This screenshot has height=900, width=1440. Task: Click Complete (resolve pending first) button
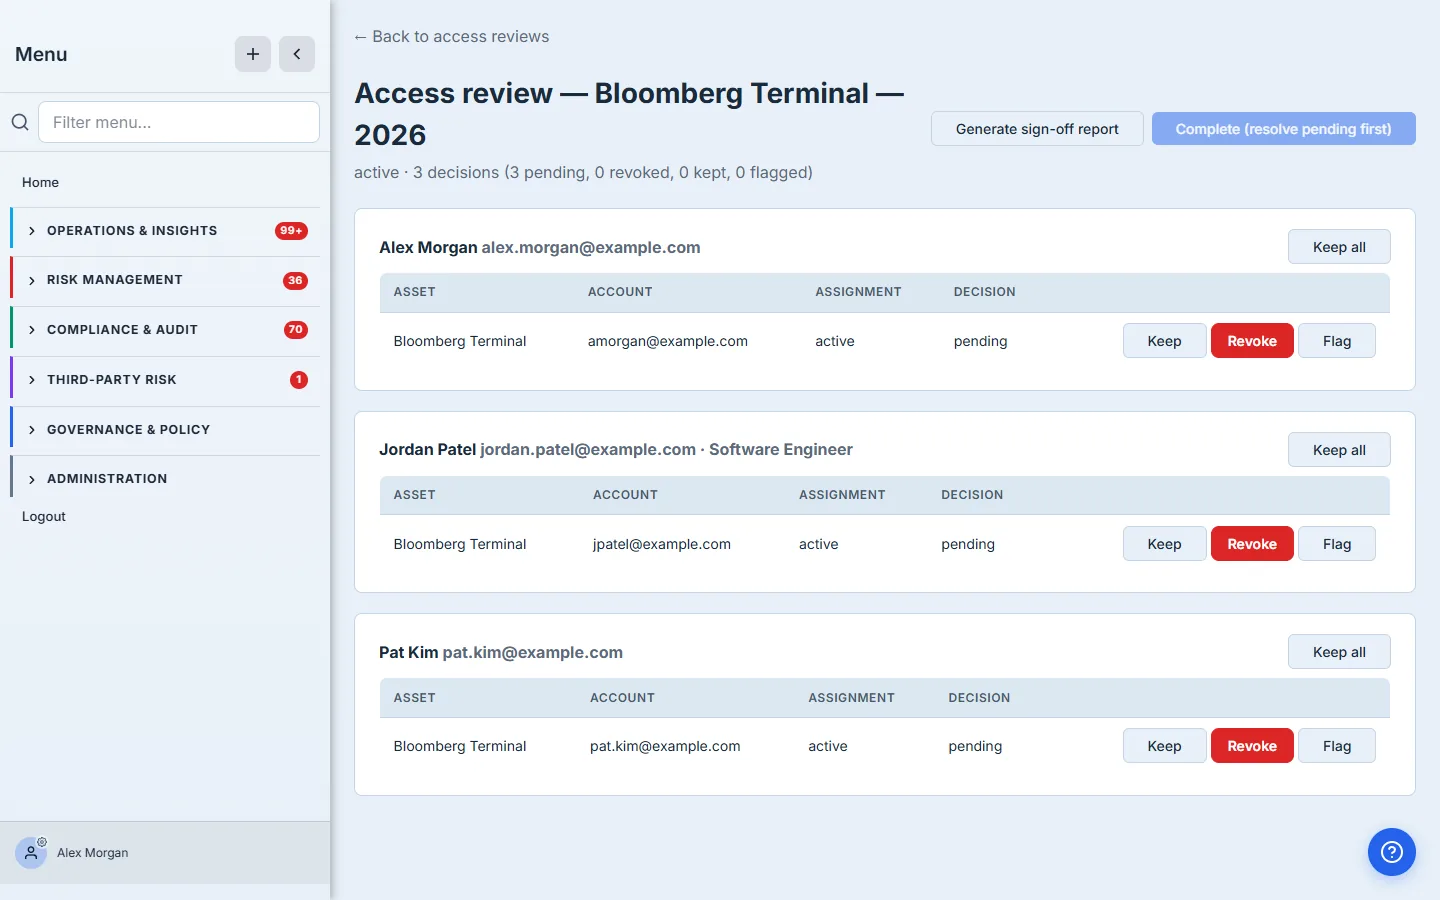click(1283, 129)
